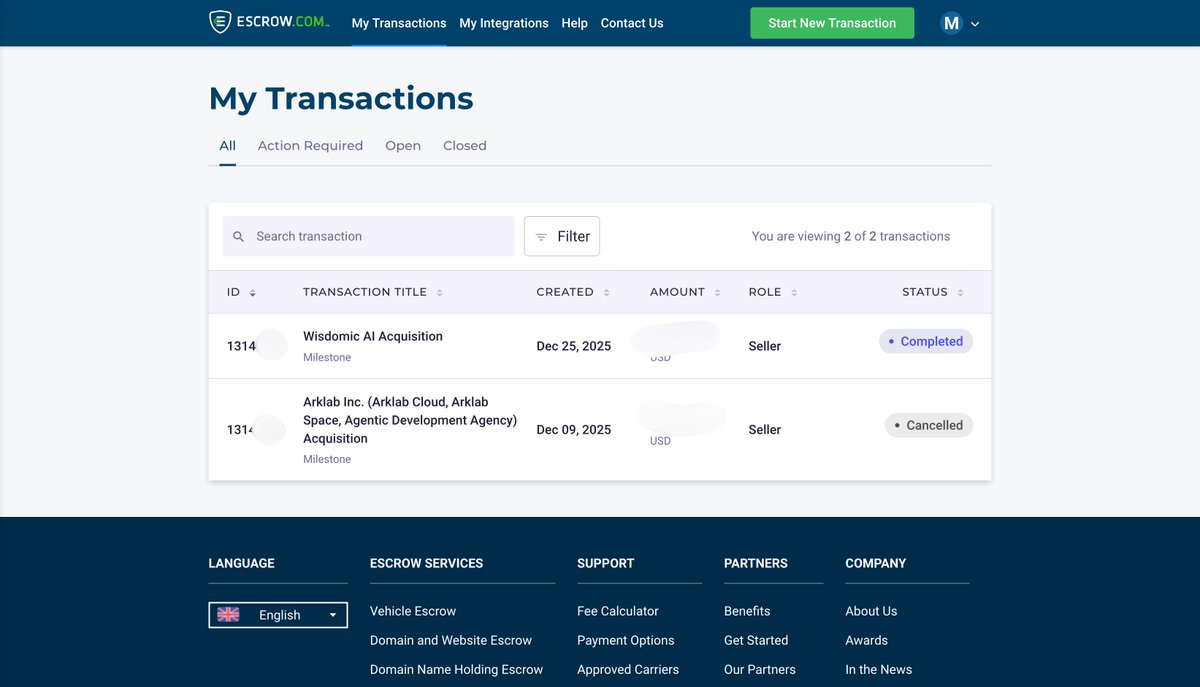This screenshot has height=687, width=1200.
Task: Open the Arklab Inc. Acquisition transaction
Action: (x=410, y=420)
